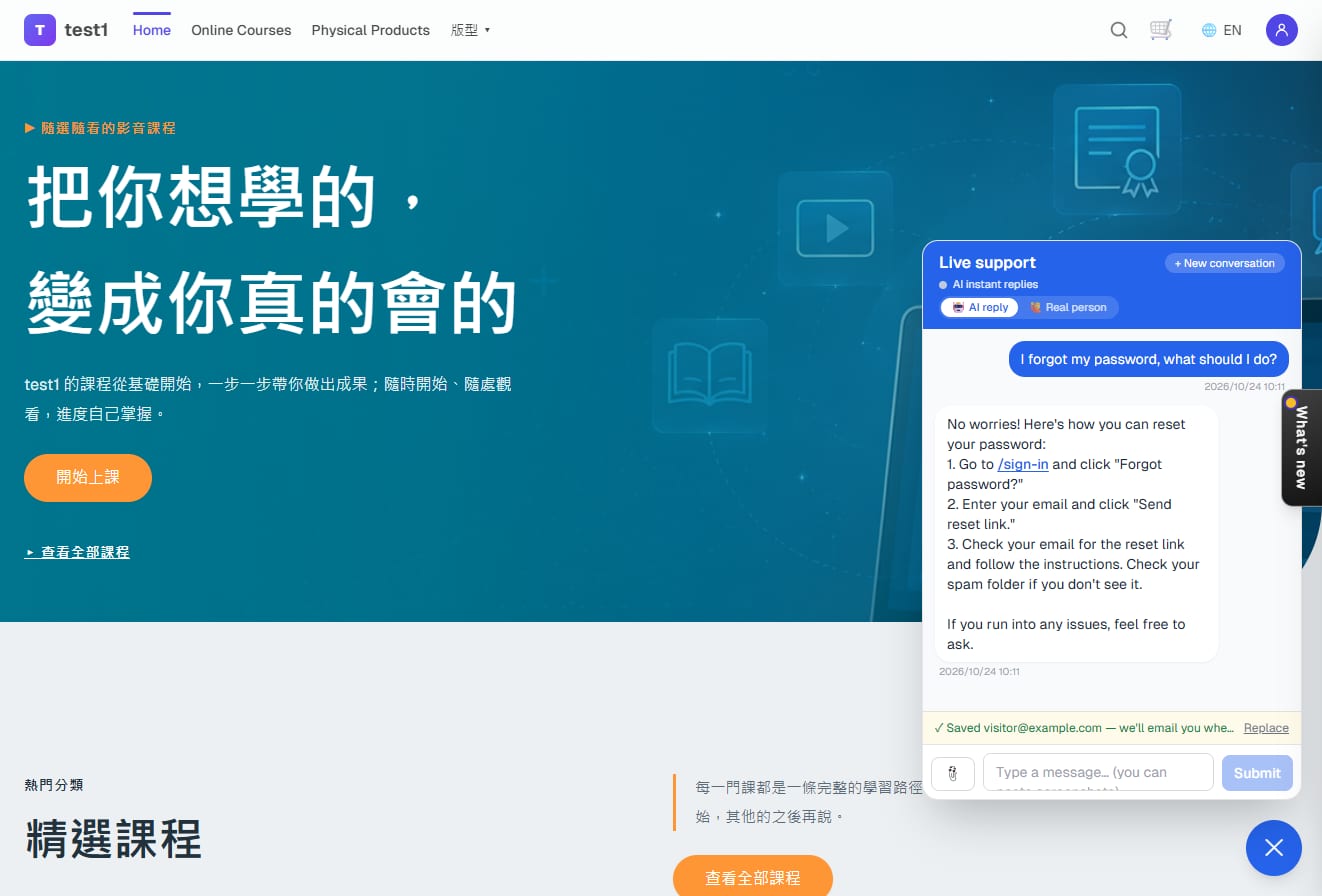Screen dimensions: 1322x896
Task: Attach a file with the paperclip icon
Action: click(x=953, y=773)
